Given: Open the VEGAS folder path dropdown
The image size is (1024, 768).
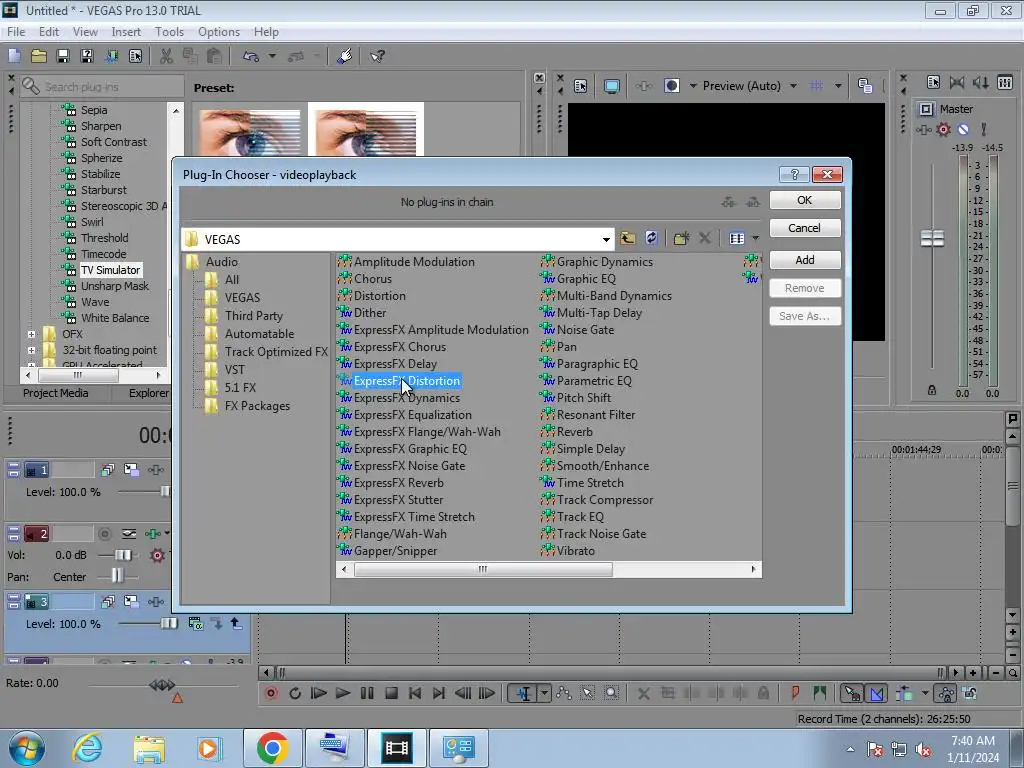Looking at the screenshot, I should [x=606, y=240].
